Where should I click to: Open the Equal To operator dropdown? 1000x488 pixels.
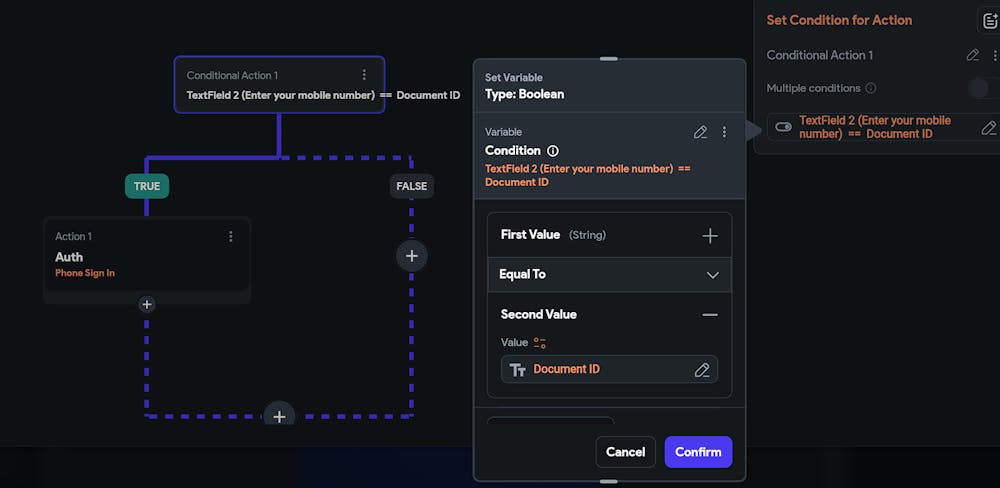pyautogui.click(x=712, y=275)
